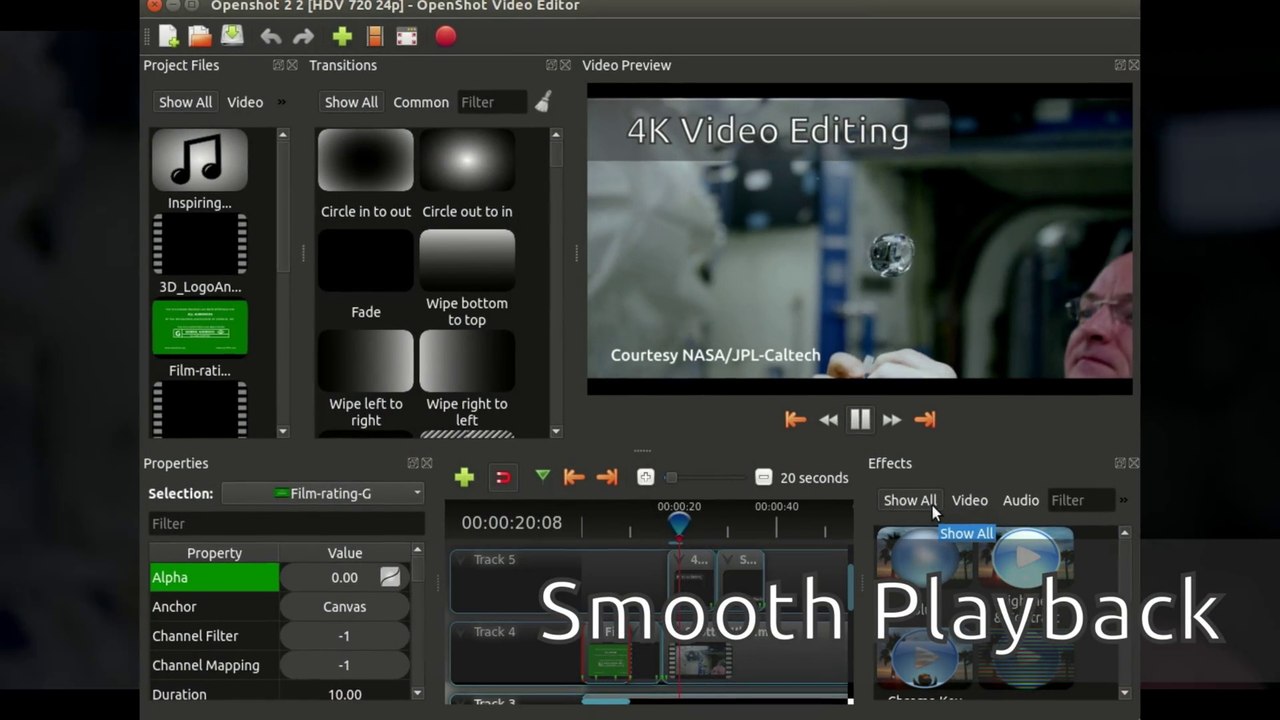
Task: Clear the Transitions filter with the broom
Action: tap(543, 101)
